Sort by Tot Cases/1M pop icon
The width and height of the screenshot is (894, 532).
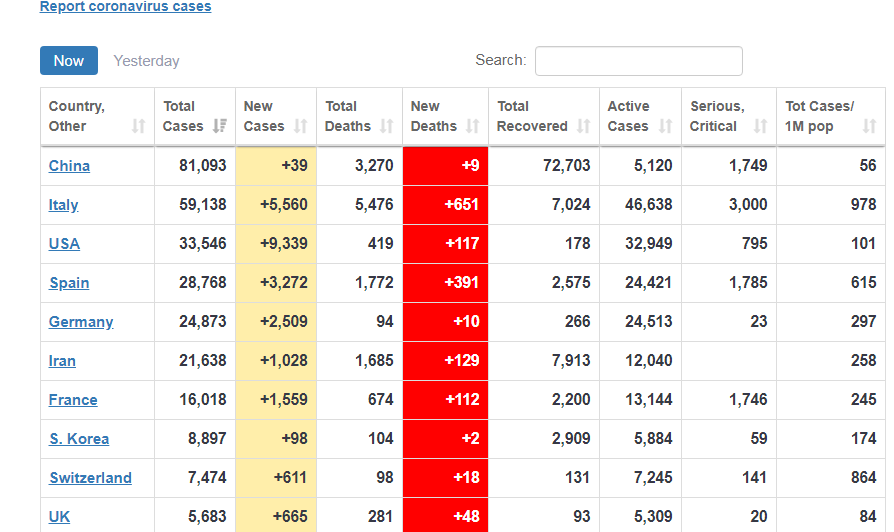click(x=869, y=126)
